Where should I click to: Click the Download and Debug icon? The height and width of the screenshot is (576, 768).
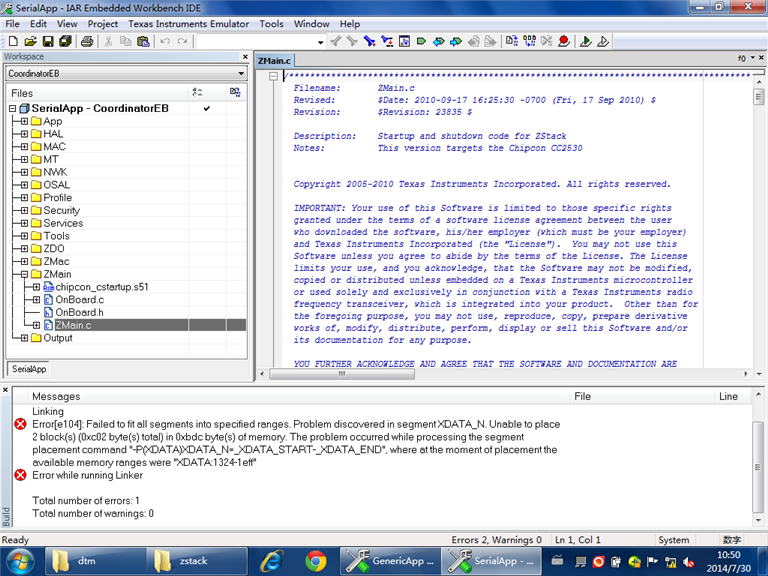tap(585, 42)
